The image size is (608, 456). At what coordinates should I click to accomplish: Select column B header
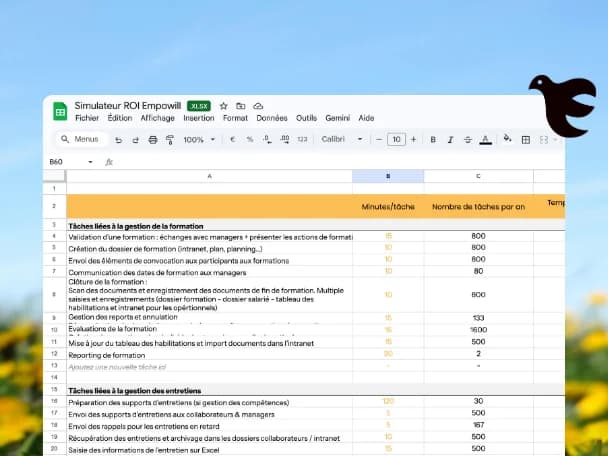pyautogui.click(x=388, y=176)
